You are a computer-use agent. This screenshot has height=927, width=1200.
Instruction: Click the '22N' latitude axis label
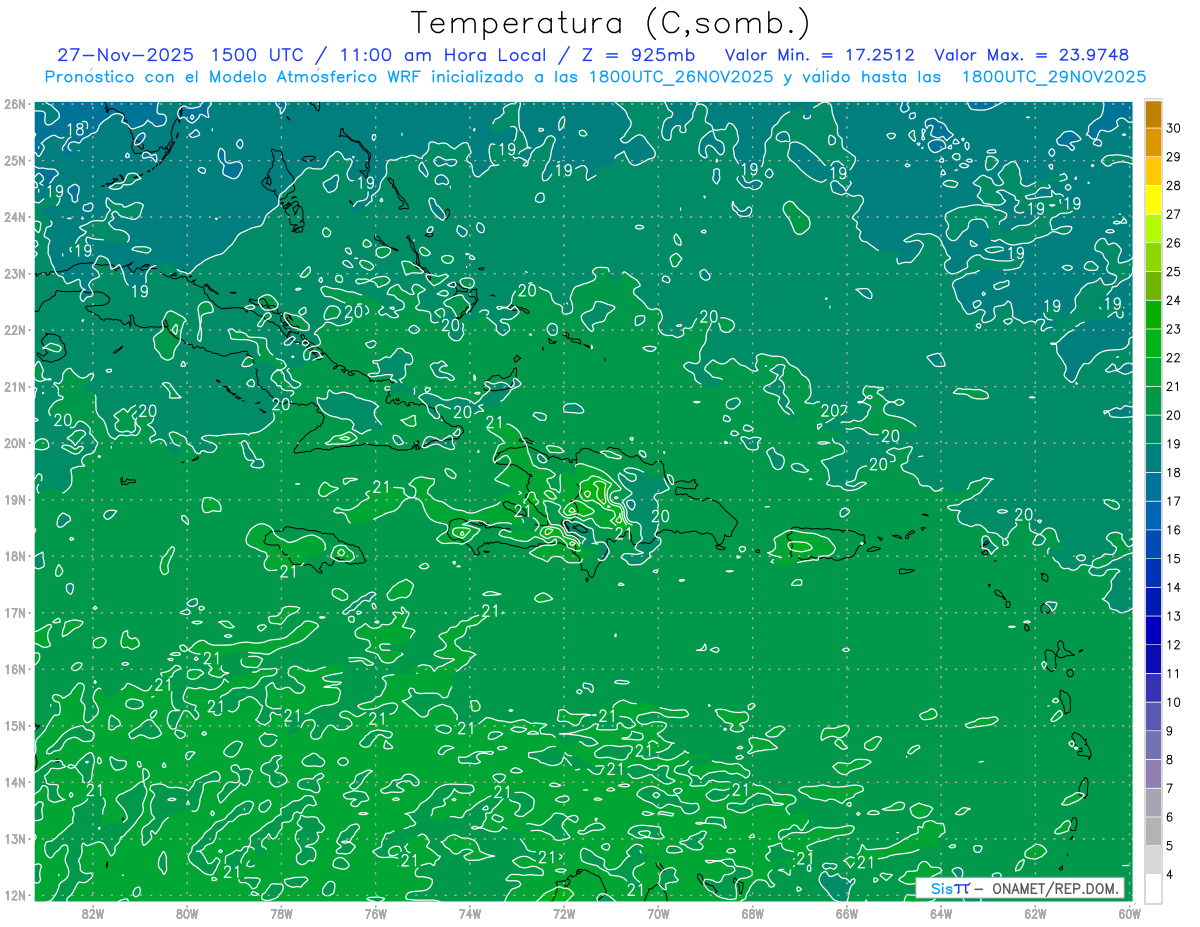click(14, 330)
